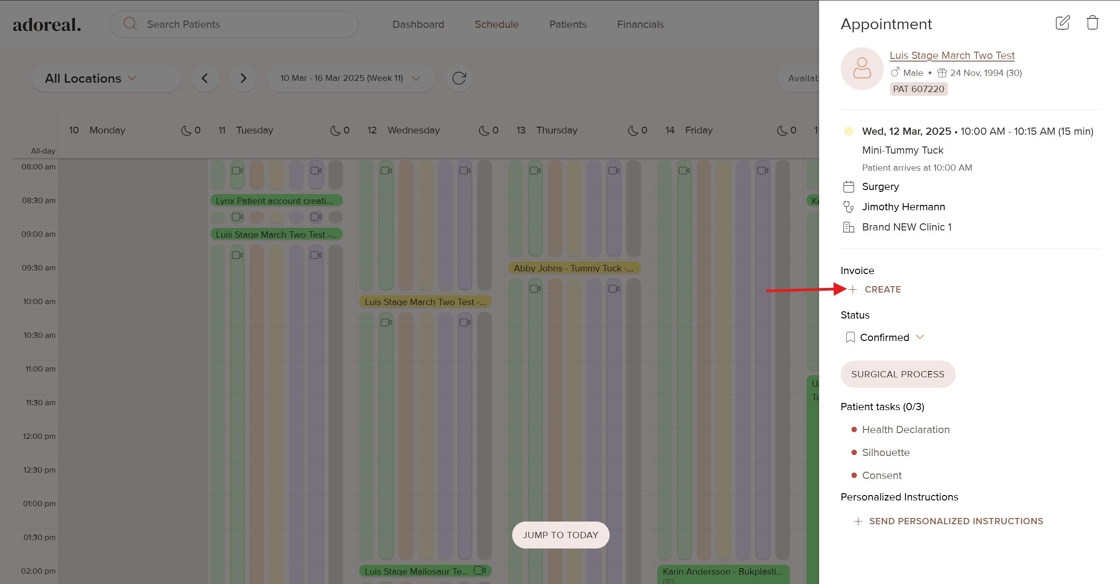Click the moon icon on Wednesday header
1120x584 pixels.
(484, 130)
